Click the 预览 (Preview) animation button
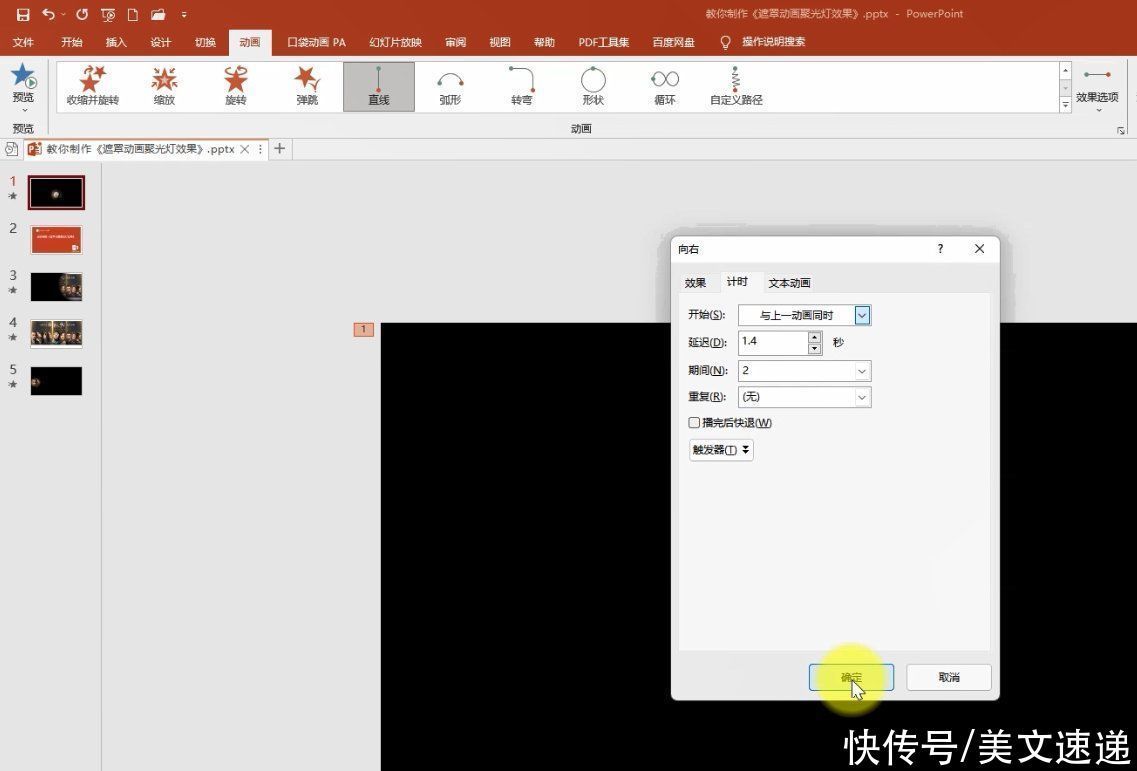This screenshot has height=771, width=1137. click(23, 85)
